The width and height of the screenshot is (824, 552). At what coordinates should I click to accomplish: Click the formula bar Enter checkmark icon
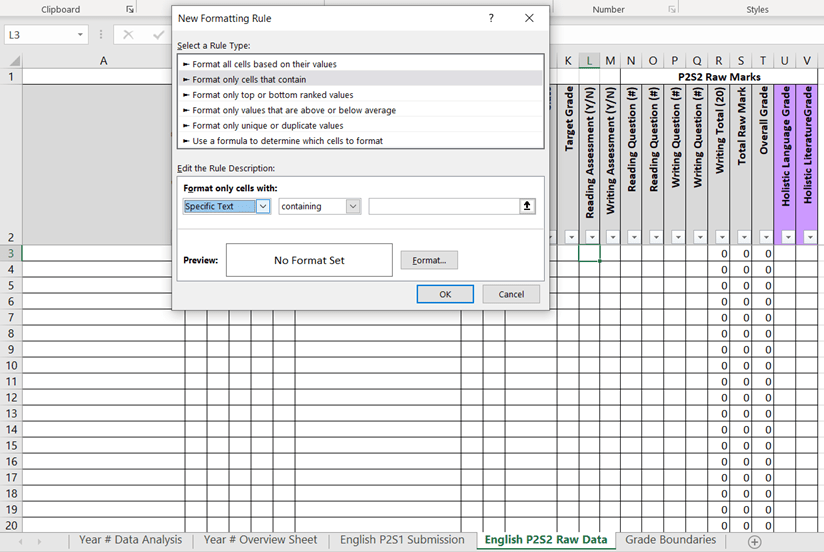(156, 35)
